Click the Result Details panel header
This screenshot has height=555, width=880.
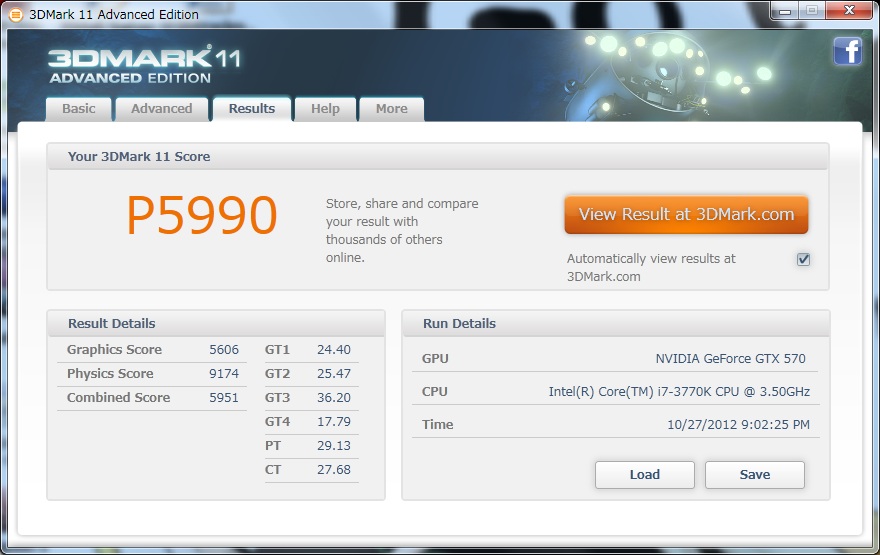(216, 324)
